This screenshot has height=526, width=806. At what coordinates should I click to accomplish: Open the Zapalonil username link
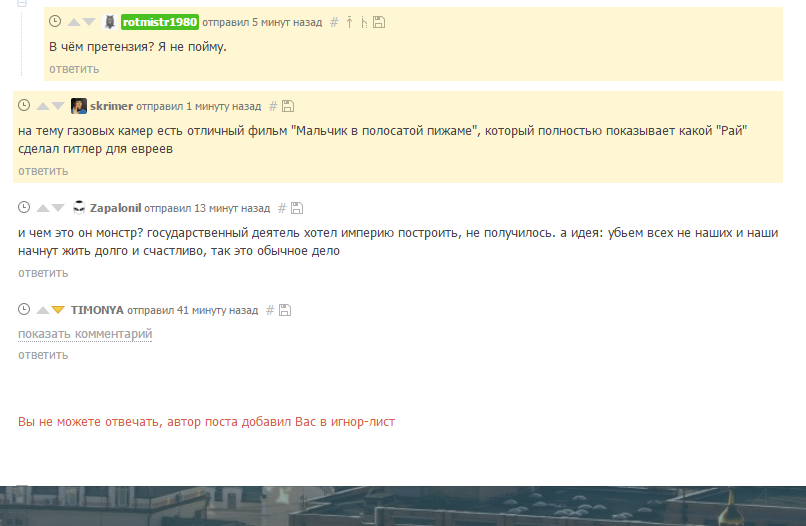point(116,208)
